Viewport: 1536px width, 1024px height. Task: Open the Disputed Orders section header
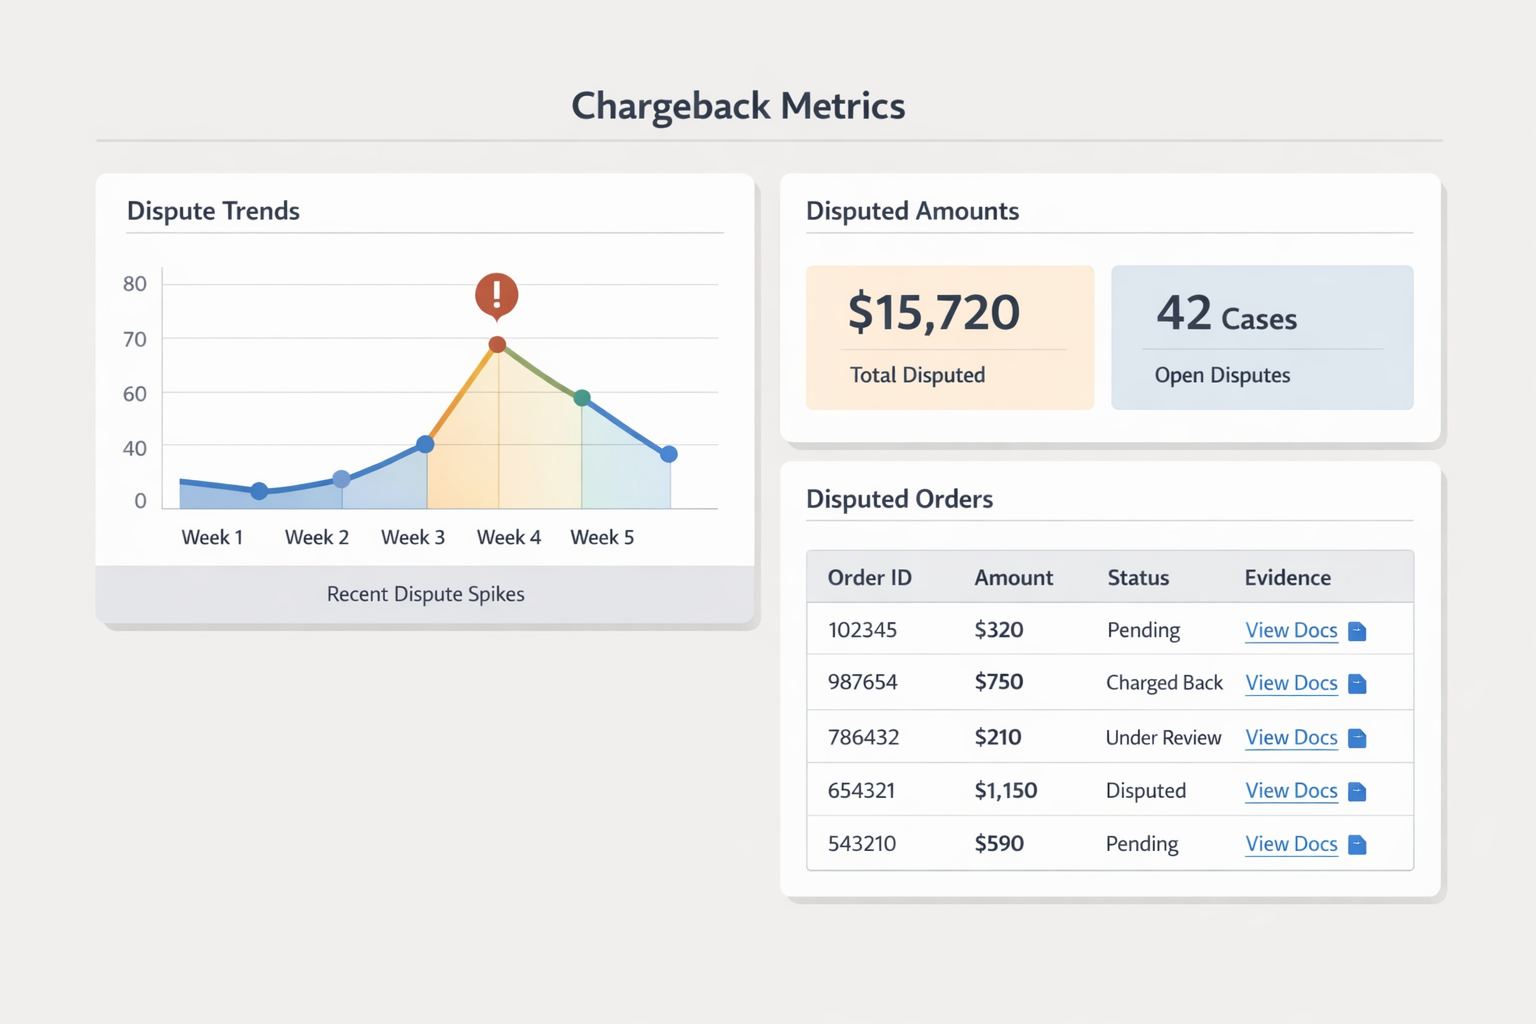click(x=899, y=499)
